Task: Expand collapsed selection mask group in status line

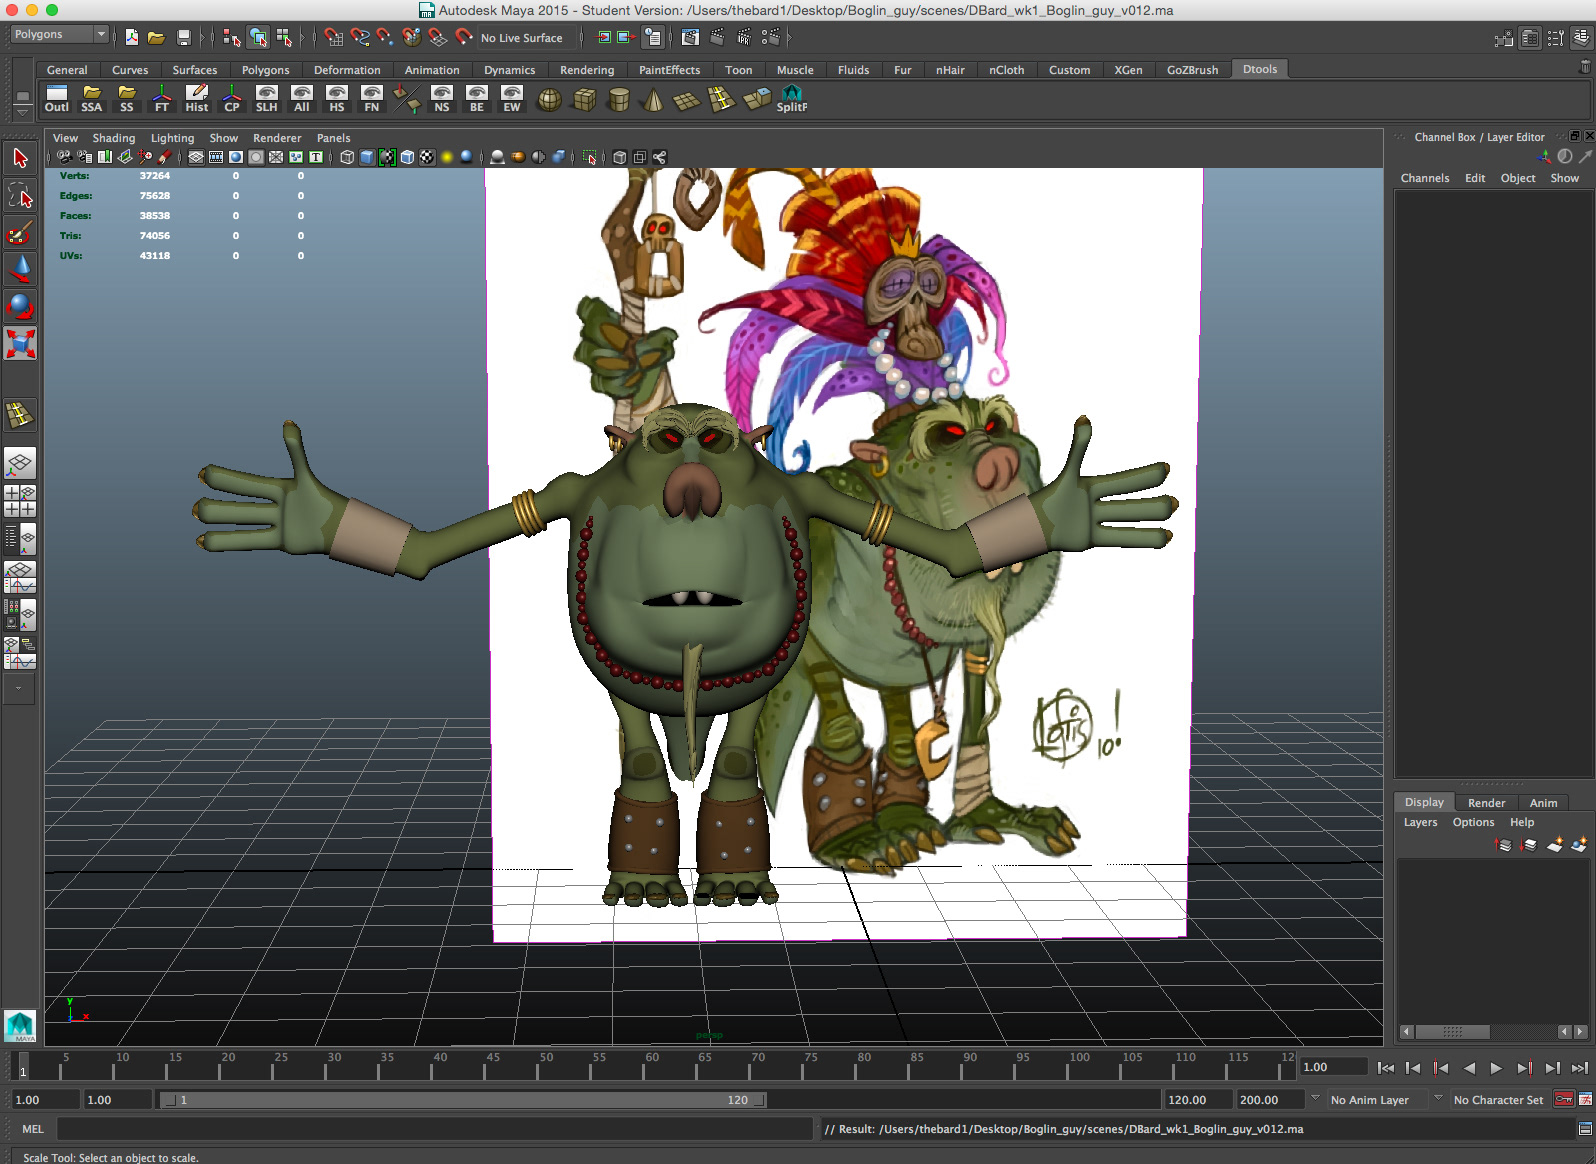Action: coord(303,37)
